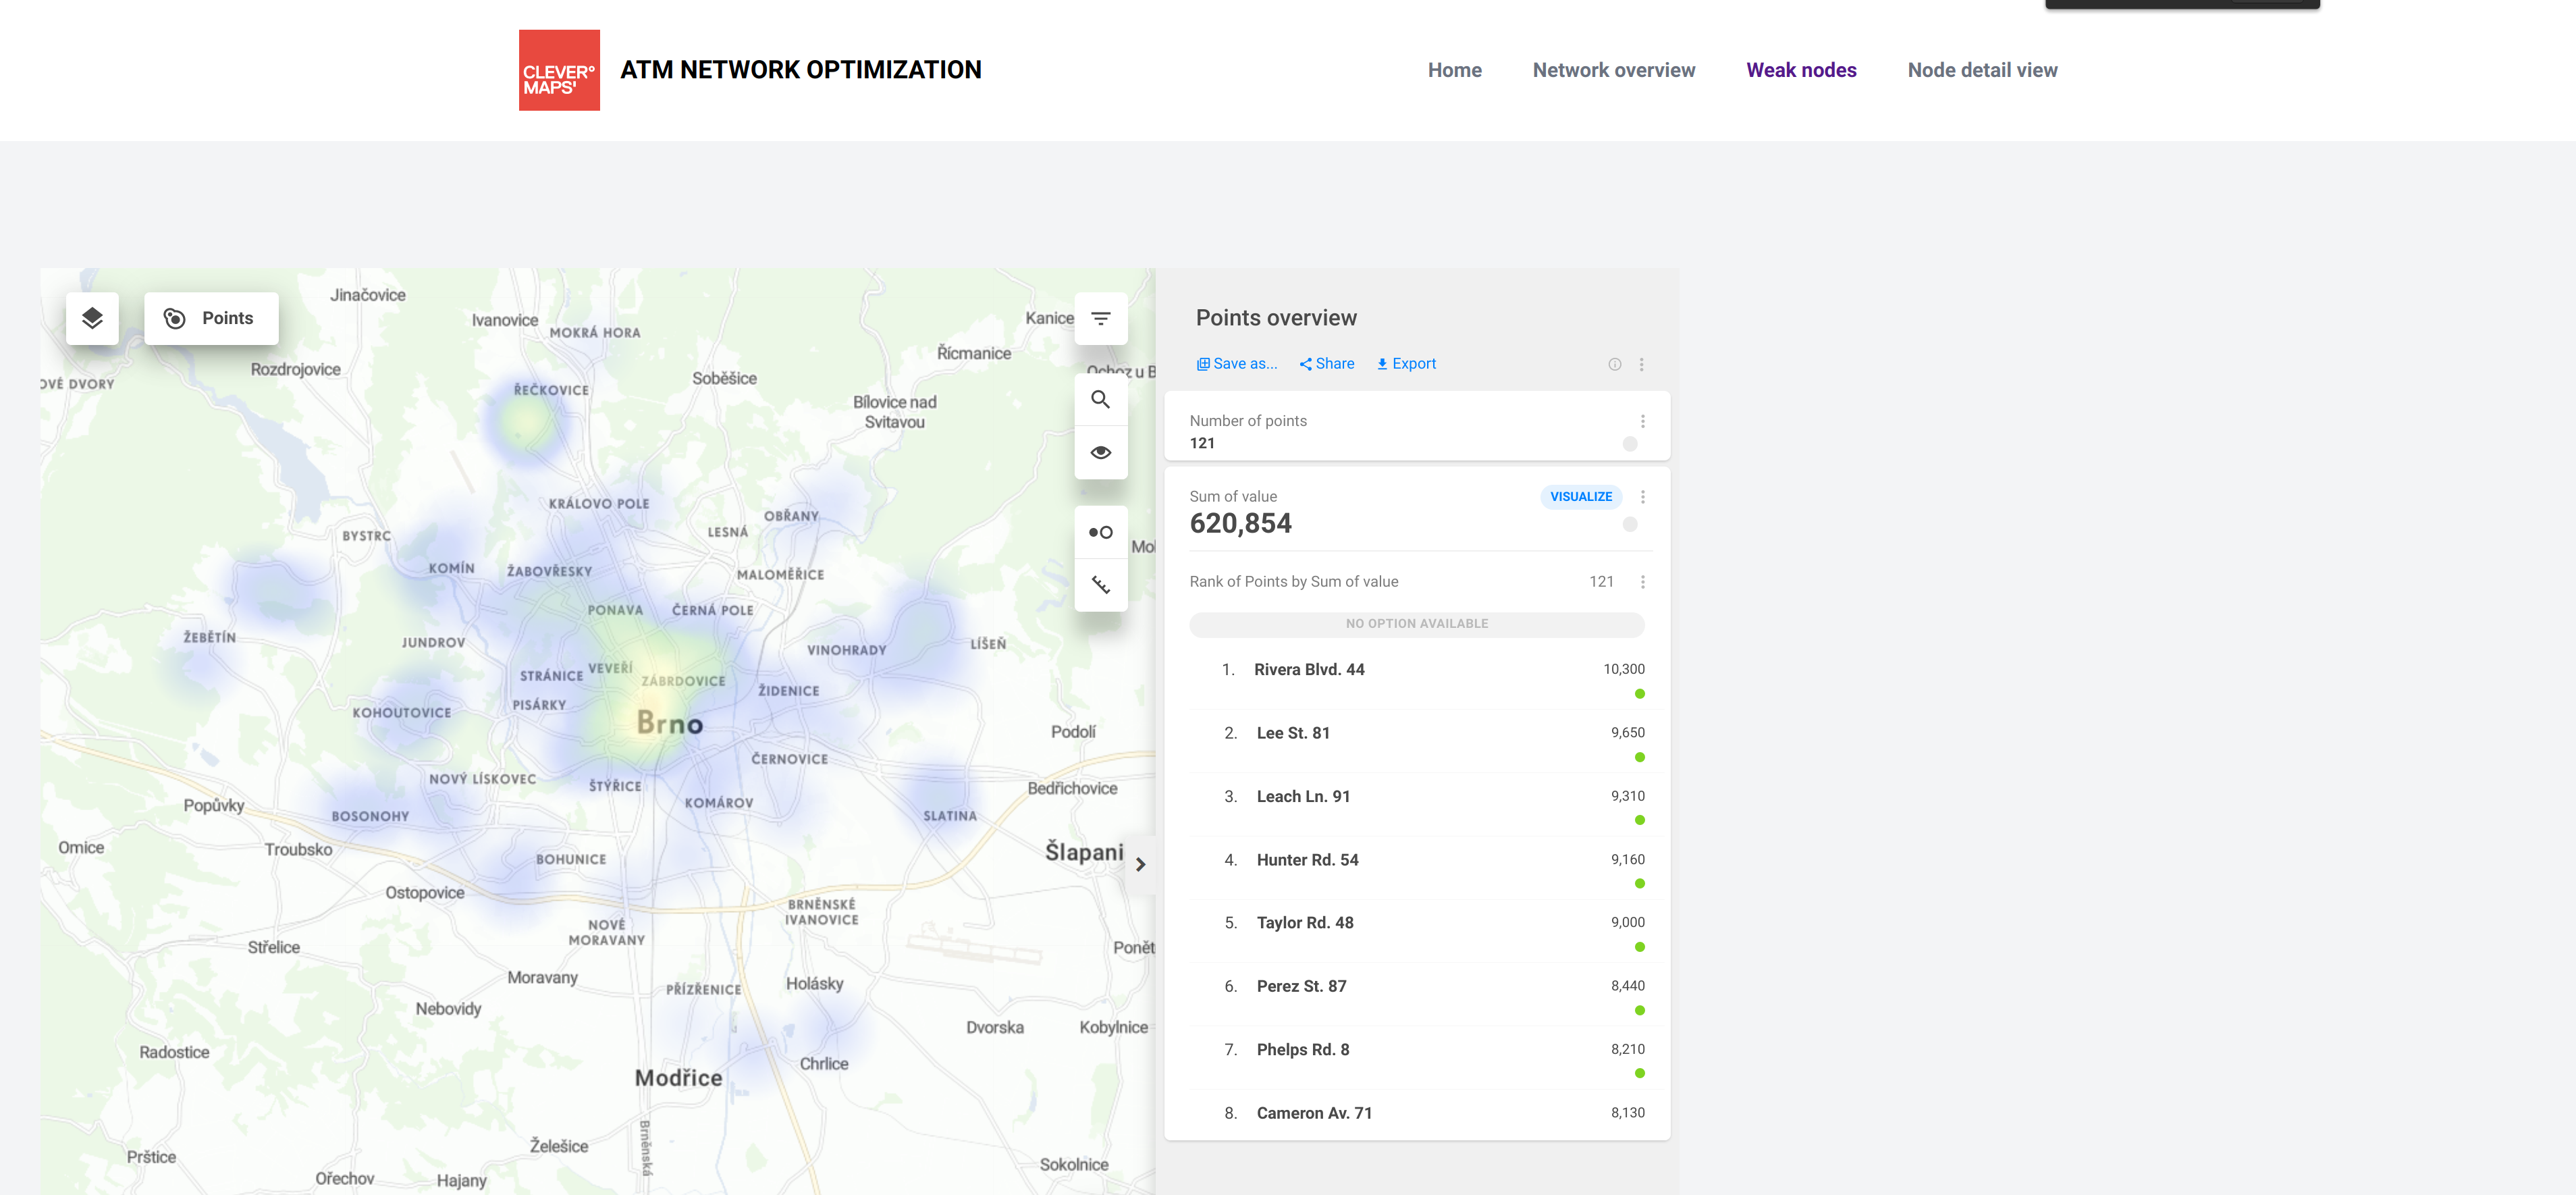Click the compare points circles icon

(x=1100, y=532)
